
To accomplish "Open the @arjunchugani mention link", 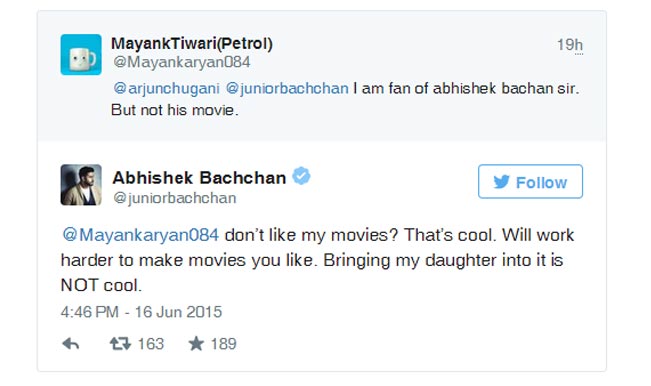I will [x=166, y=88].
